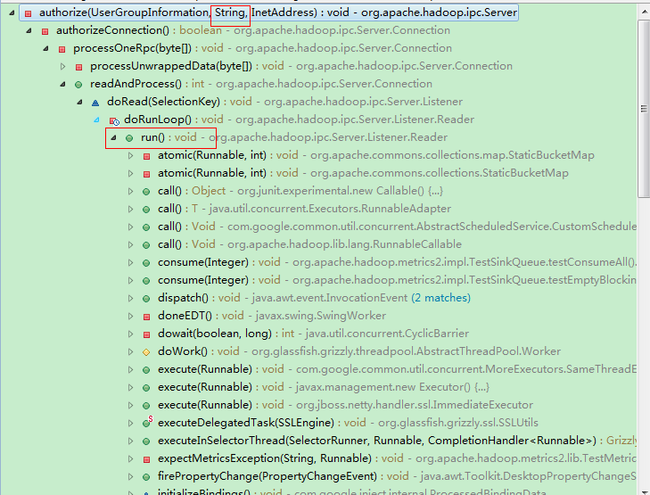This screenshot has height=495, width=650.
Task: Click the synchronized private icon of doRunLoop()
Action: click(114, 121)
